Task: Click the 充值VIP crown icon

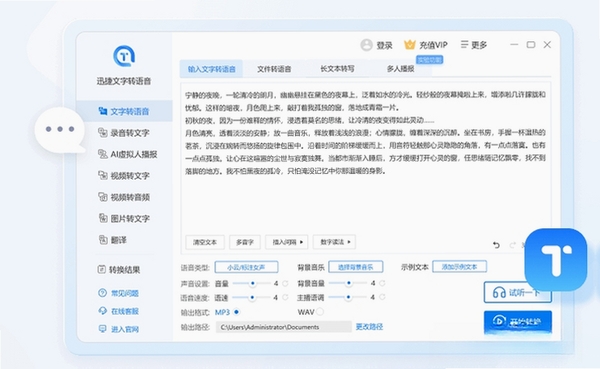Action: pos(409,45)
